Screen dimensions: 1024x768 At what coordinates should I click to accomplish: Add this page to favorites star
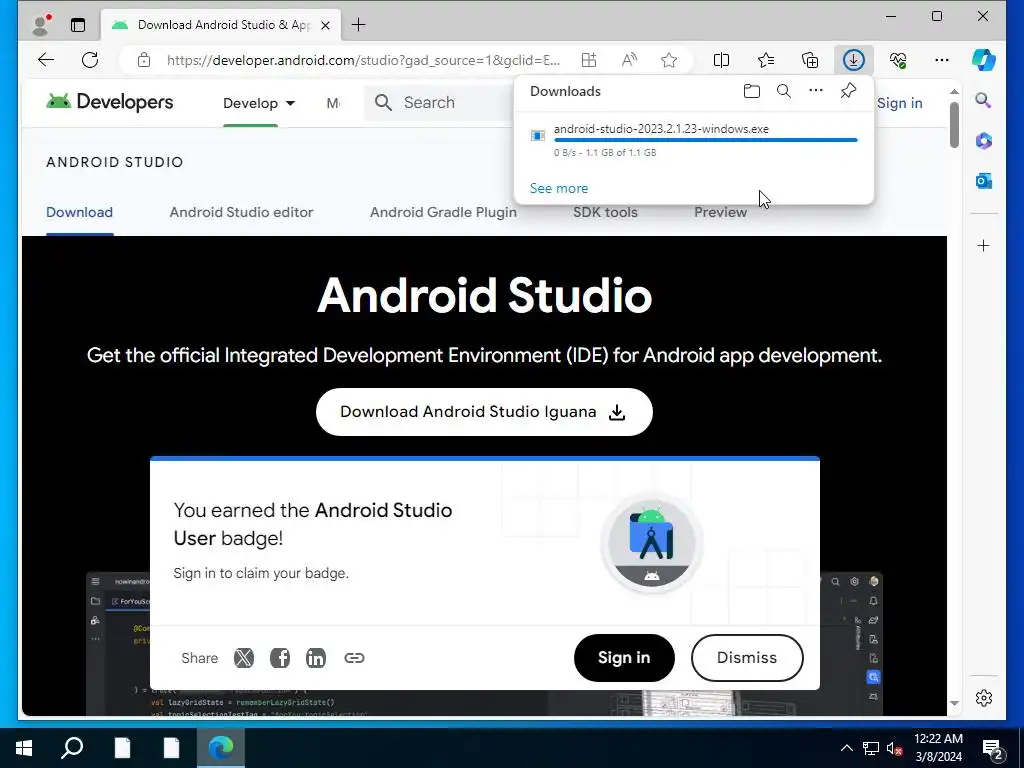(x=669, y=60)
